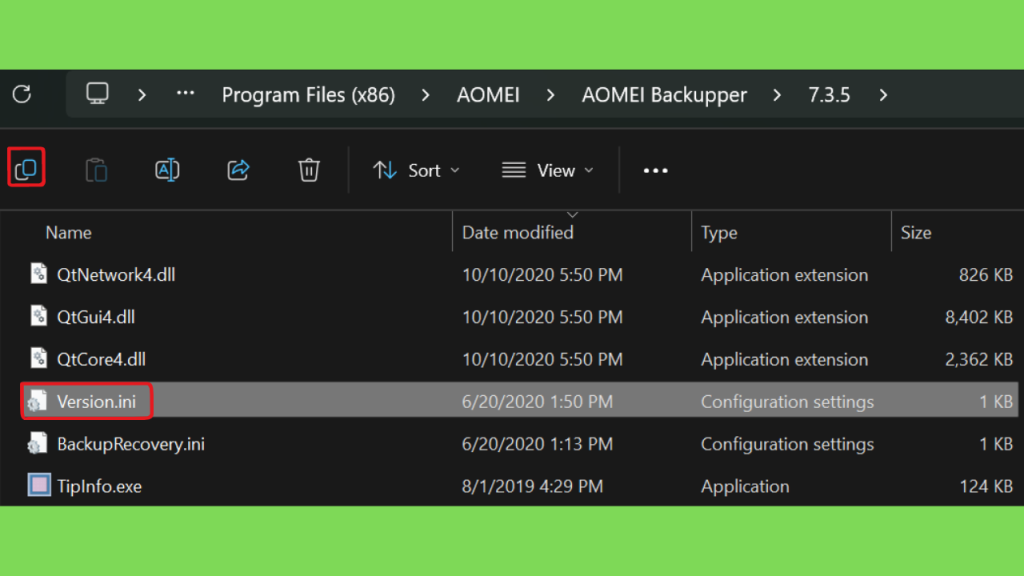Viewport: 1024px width, 576px height.
Task: Open the Sort dropdown
Action: pos(417,170)
